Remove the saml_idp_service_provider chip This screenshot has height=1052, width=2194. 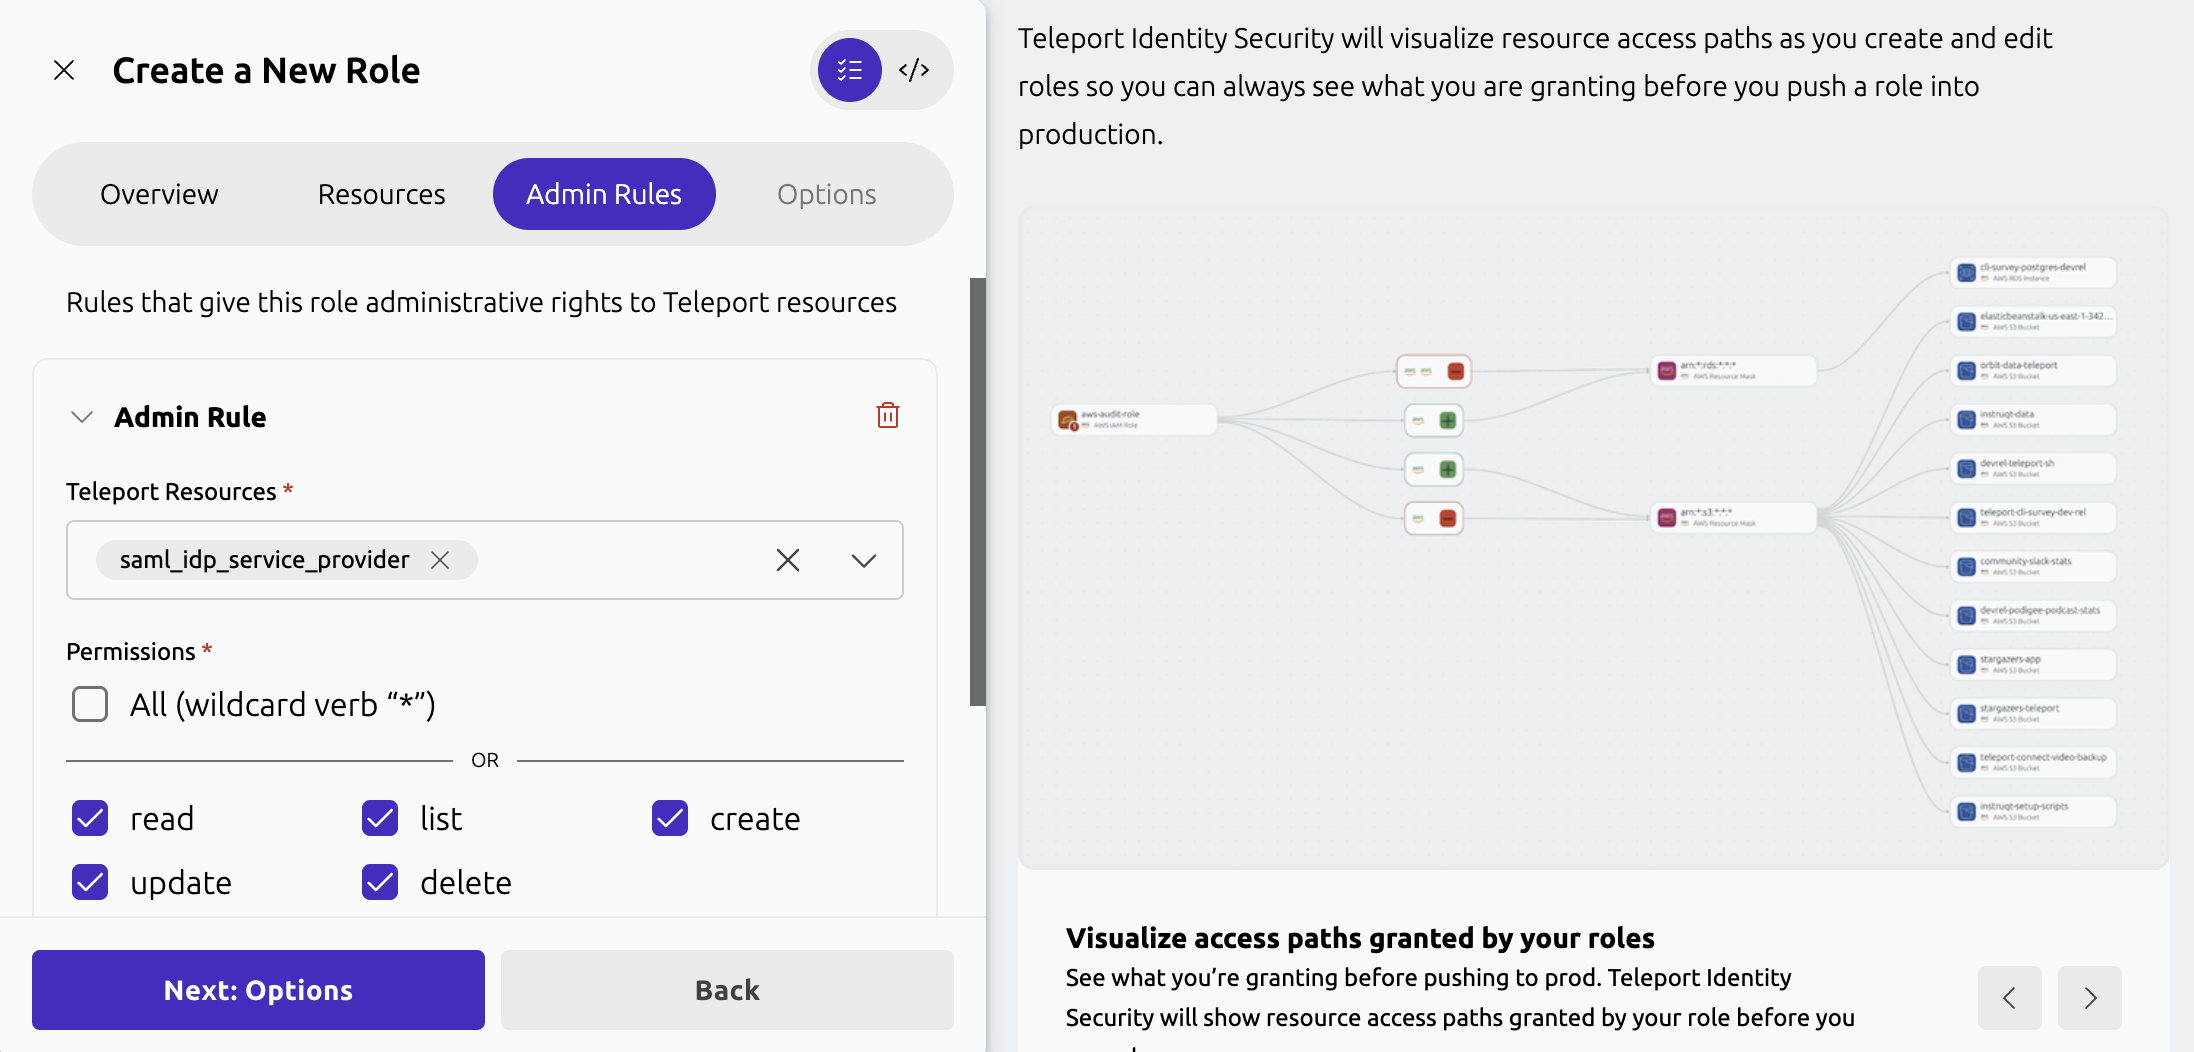tap(440, 560)
